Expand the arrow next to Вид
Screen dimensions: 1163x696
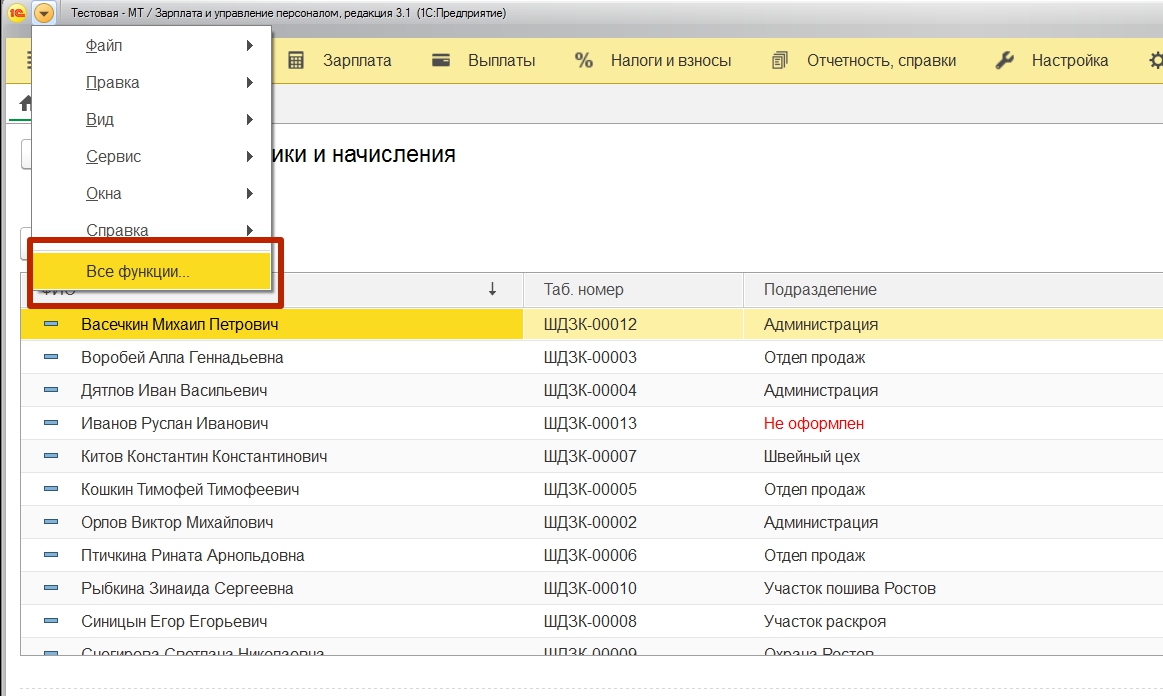(x=250, y=119)
